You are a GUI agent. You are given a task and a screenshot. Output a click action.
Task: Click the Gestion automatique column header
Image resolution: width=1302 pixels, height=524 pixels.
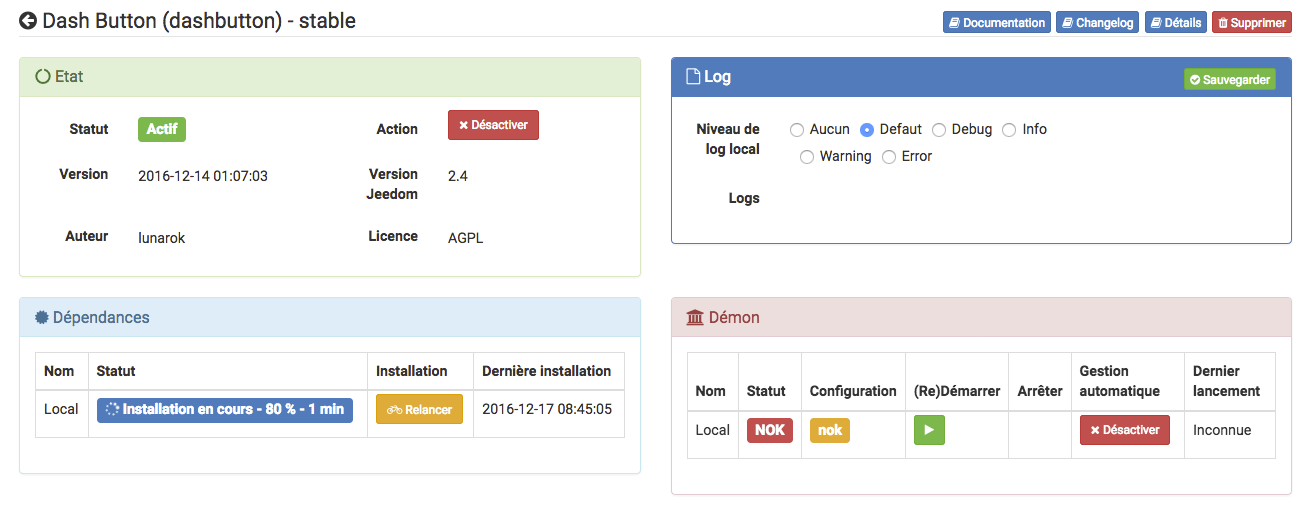pyautogui.click(x=1119, y=381)
